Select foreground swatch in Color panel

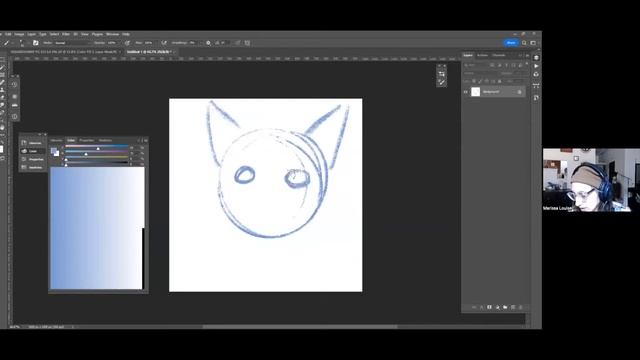[53, 151]
